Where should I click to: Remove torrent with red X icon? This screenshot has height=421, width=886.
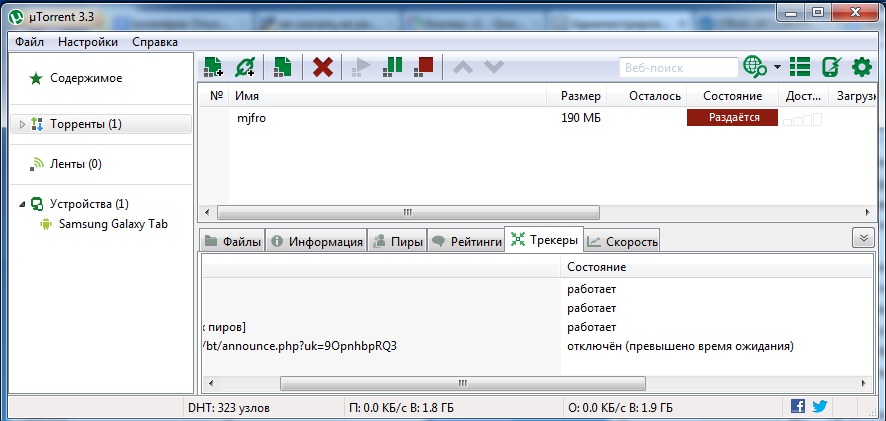tap(322, 67)
